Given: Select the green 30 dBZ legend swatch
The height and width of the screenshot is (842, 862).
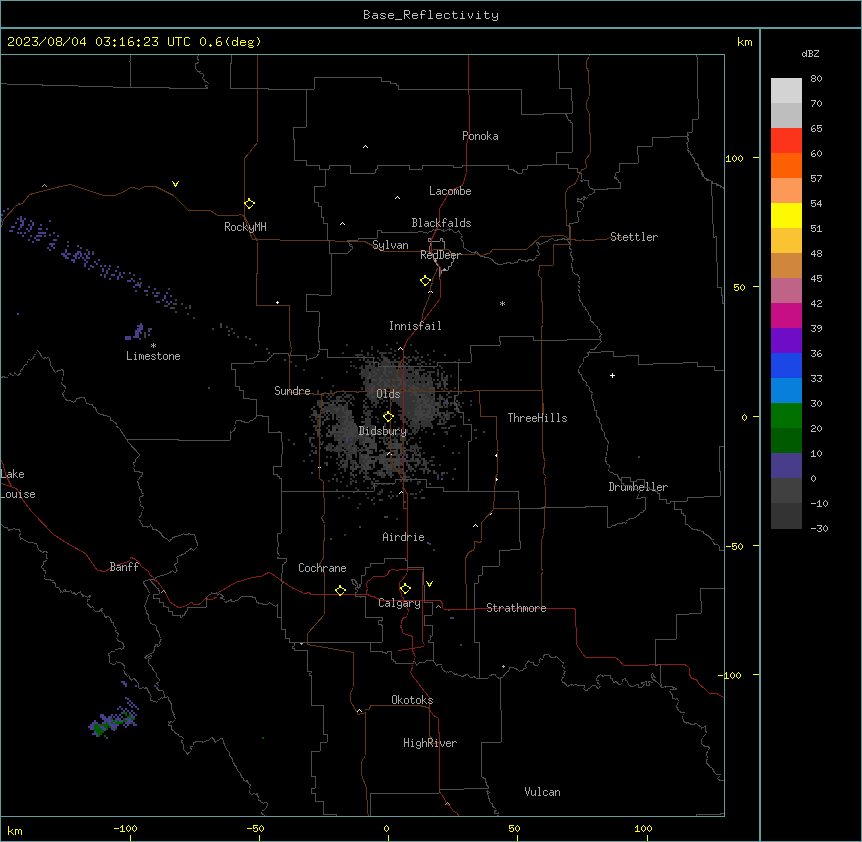Looking at the screenshot, I should [x=786, y=416].
